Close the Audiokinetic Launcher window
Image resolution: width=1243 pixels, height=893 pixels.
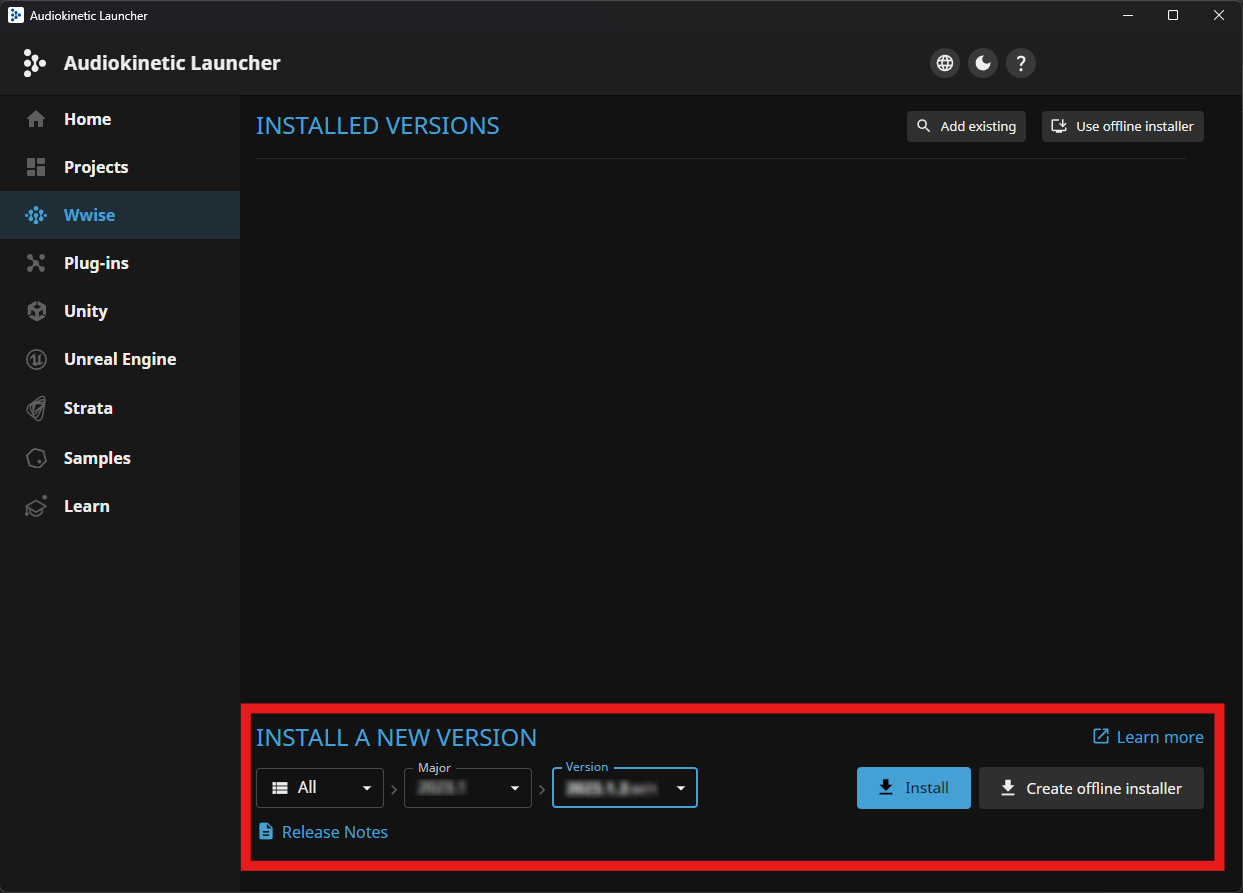(1219, 15)
